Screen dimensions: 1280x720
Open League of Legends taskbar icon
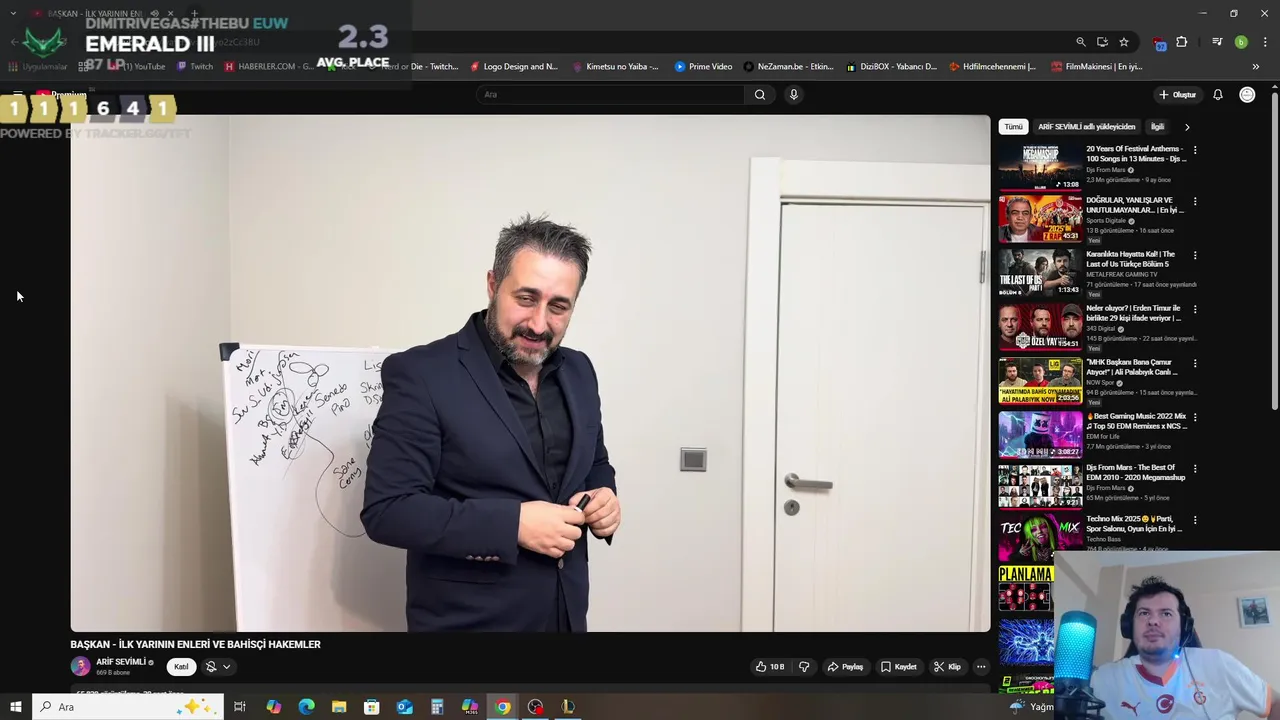tap(568, 707)
